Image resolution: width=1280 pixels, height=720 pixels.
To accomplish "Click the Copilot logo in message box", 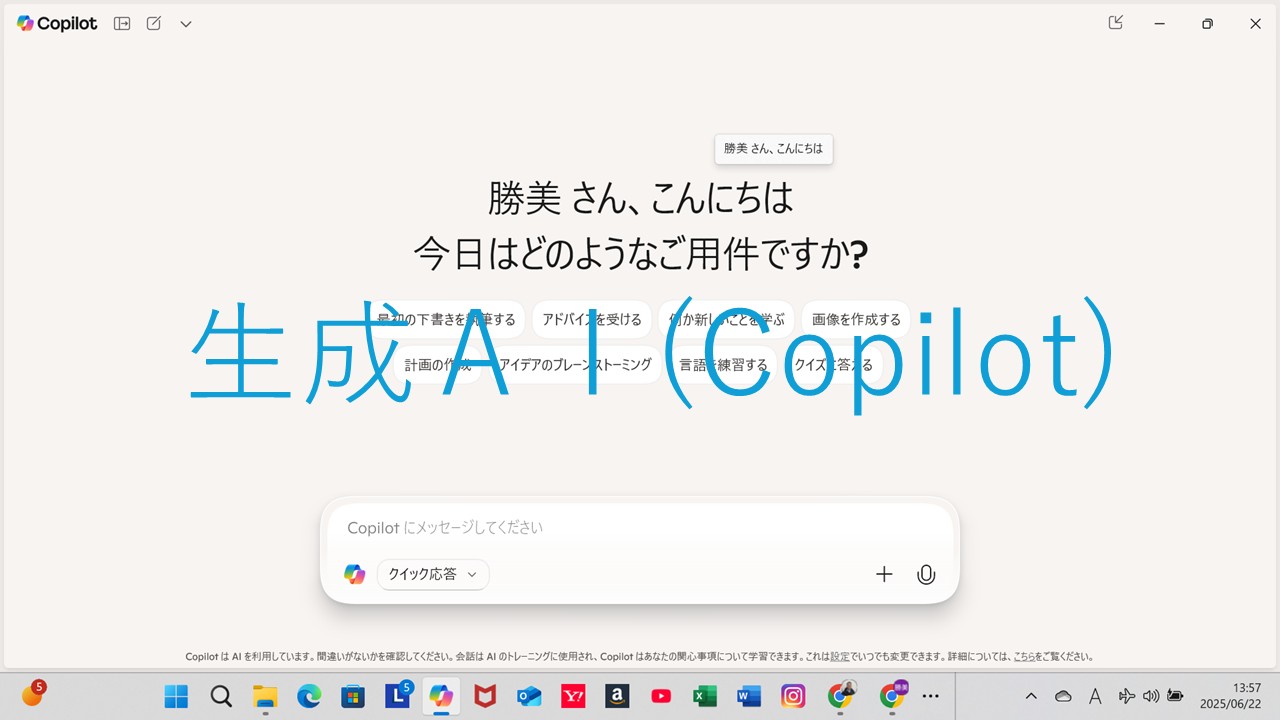I will point(355,574).
